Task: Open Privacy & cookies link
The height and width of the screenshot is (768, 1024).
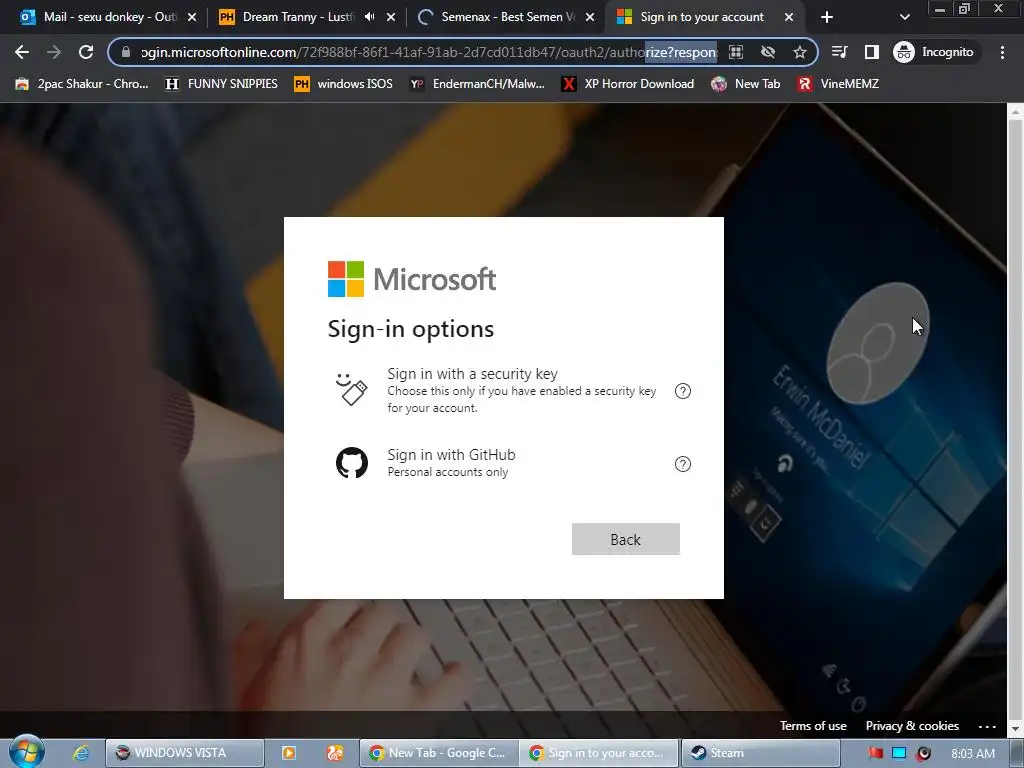Action: point(912,726)
